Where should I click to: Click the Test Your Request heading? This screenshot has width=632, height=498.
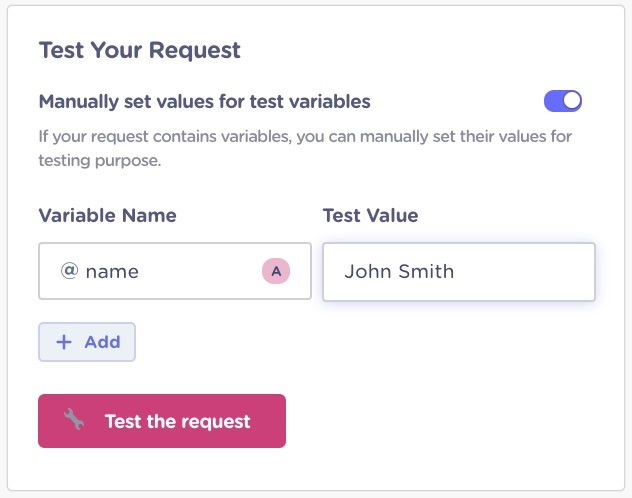point(139,50)
